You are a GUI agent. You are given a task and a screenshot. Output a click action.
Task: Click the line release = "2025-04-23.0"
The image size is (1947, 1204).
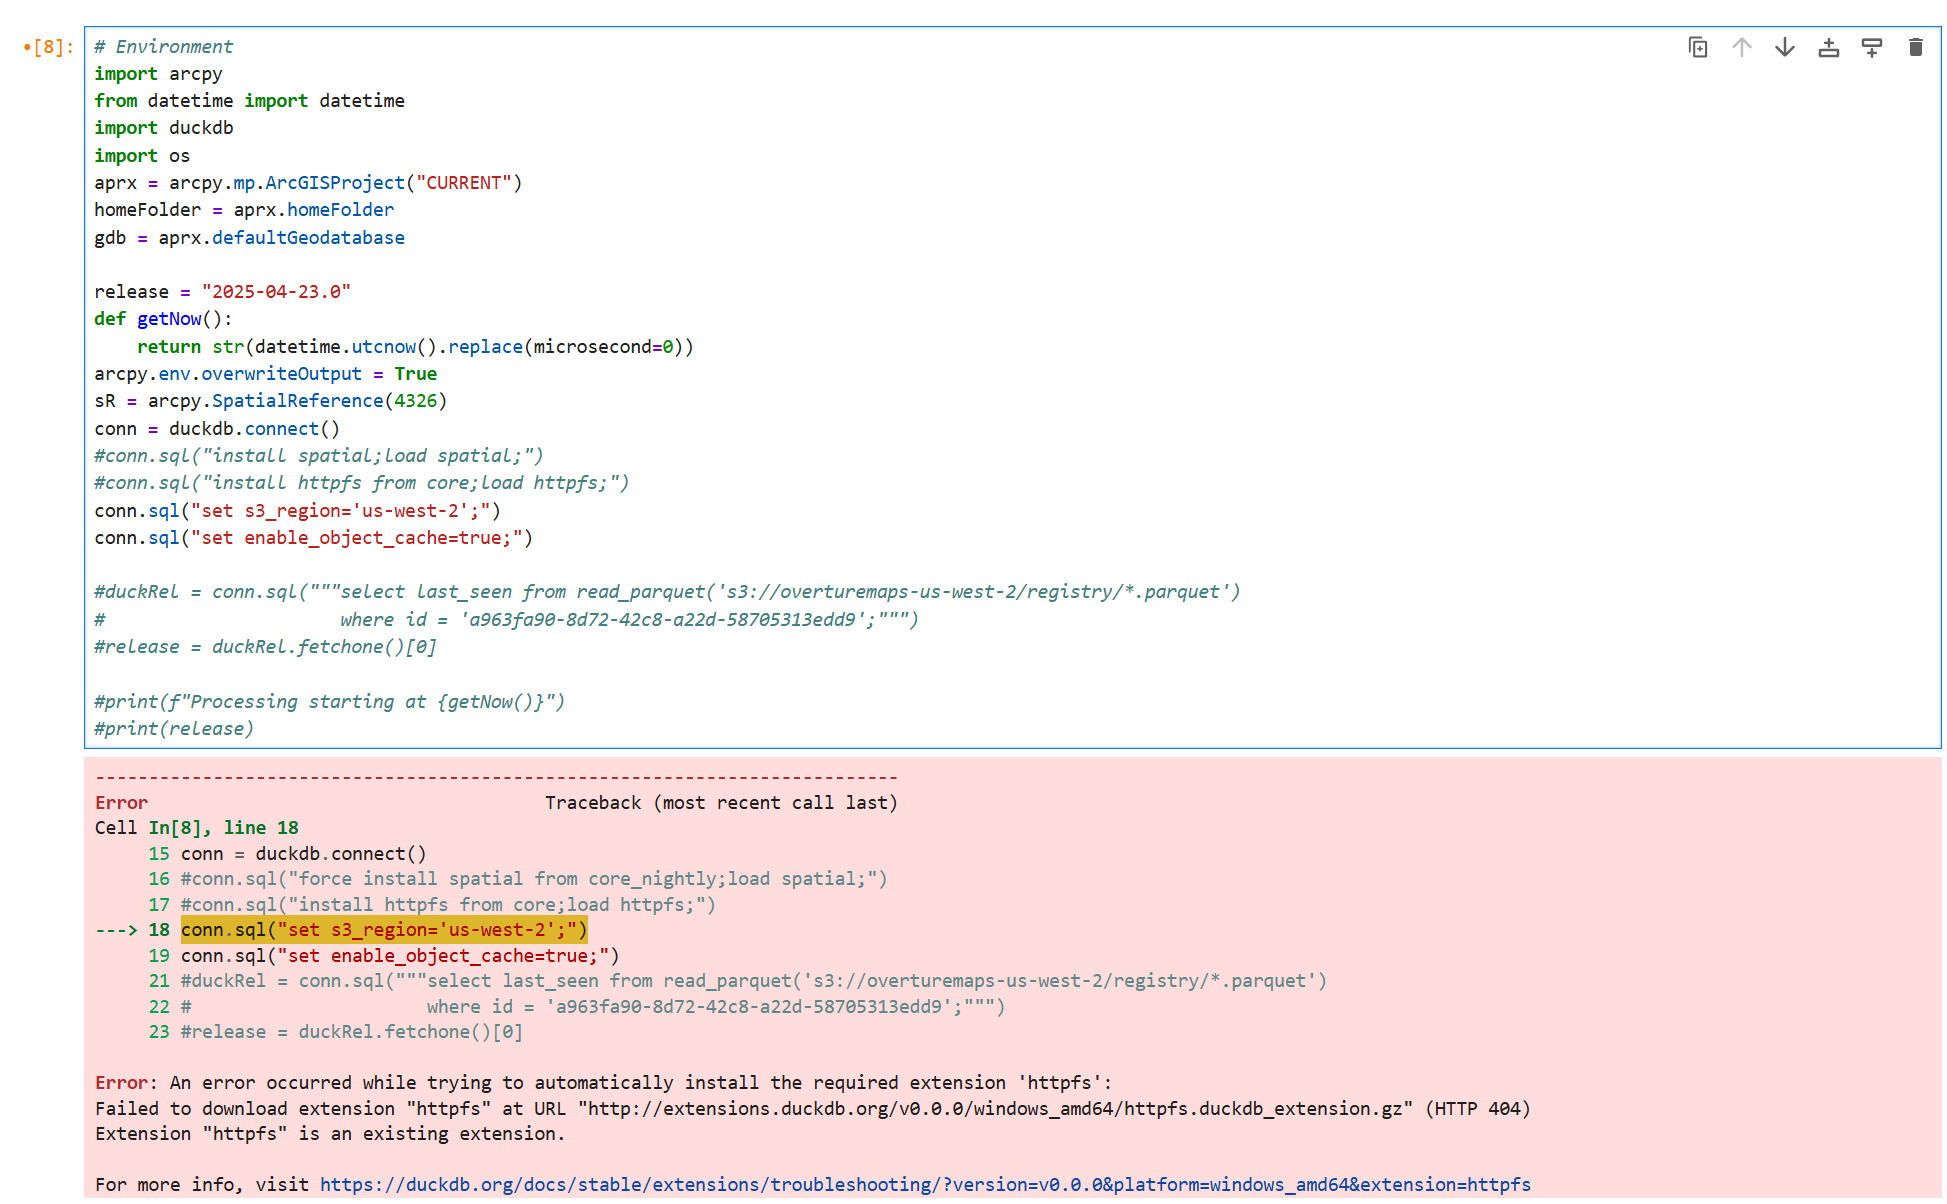point(222,292)
